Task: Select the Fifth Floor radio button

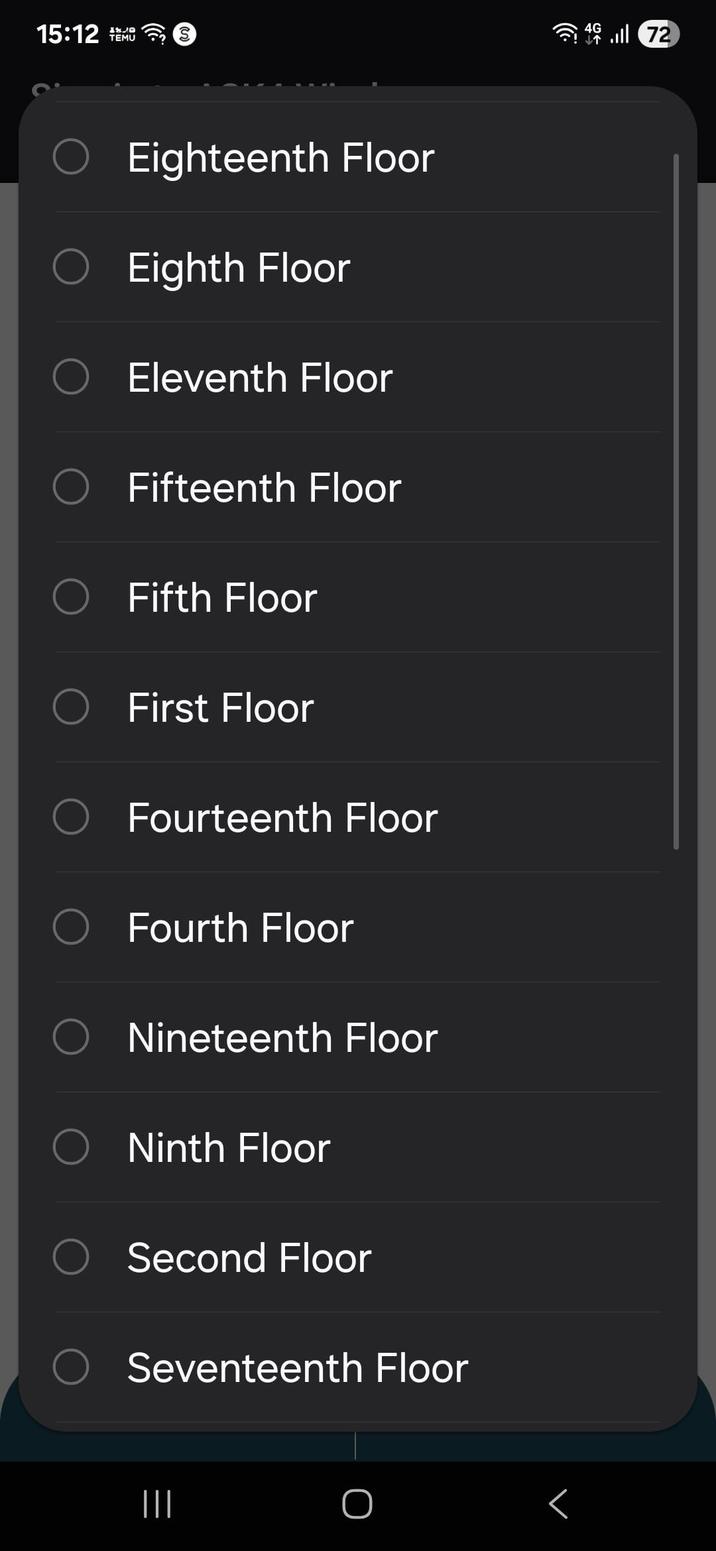Action: tap(70, 596)
